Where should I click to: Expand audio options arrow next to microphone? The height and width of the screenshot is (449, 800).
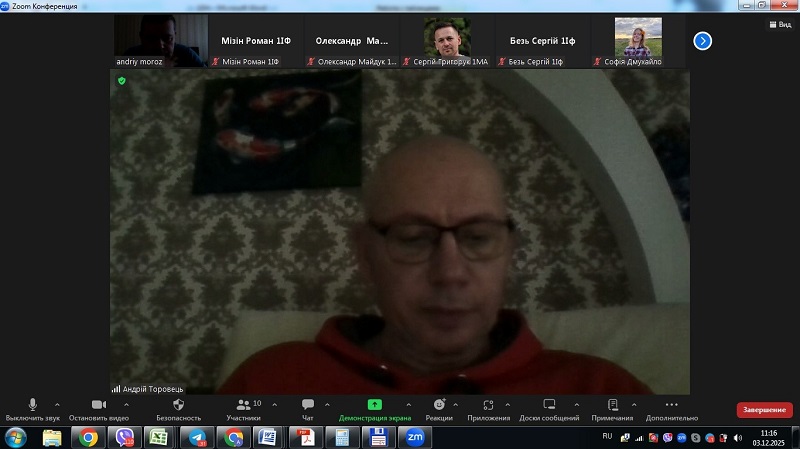[57, 405]
